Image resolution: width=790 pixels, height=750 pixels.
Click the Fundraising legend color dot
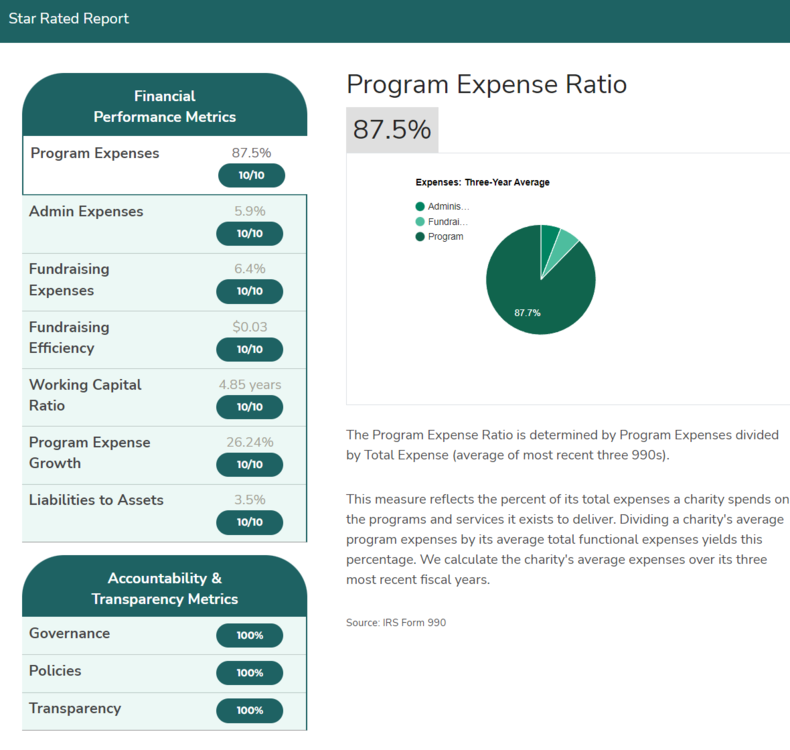(x=420, y=221)
